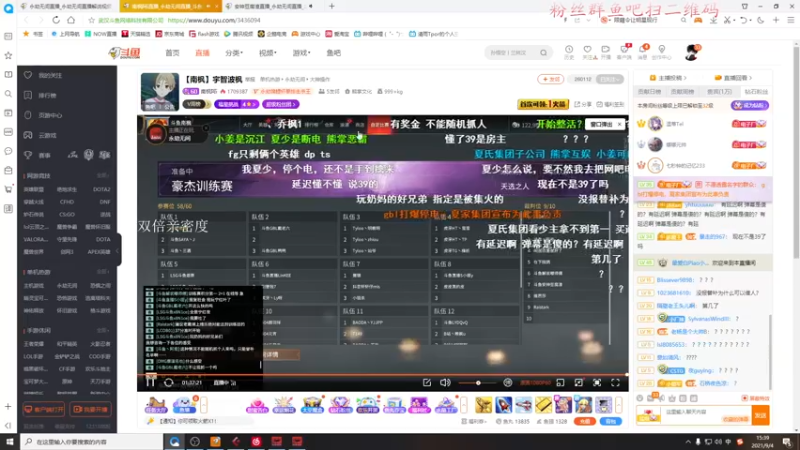This screenshot has width=800, height=450.
Task: Enter fullscreen video mode
Action: [615, 382]
